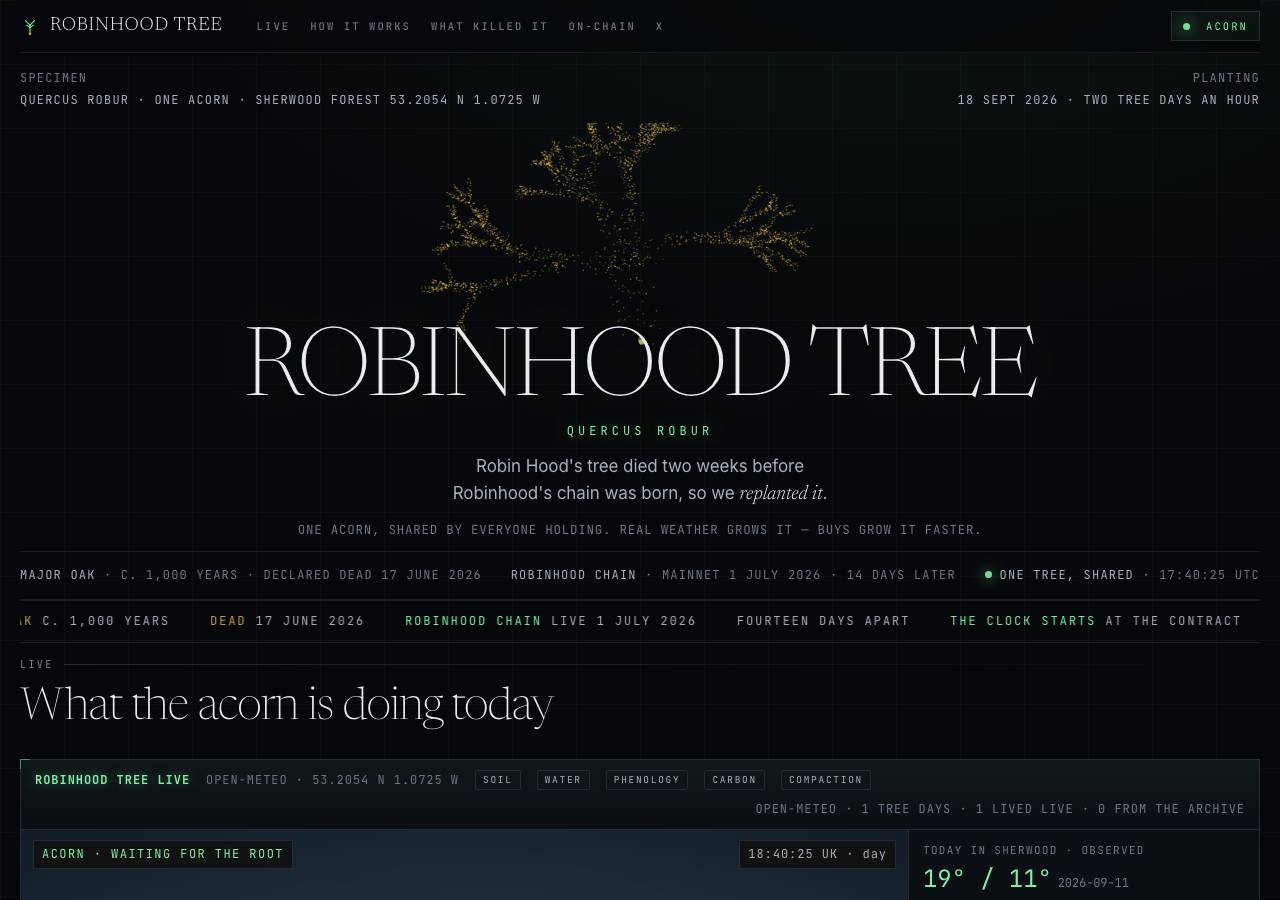This screenshot has height=900, width=1280.
Task: Click the 2026-09-11 date label
Action: [x=1093, y=883]
